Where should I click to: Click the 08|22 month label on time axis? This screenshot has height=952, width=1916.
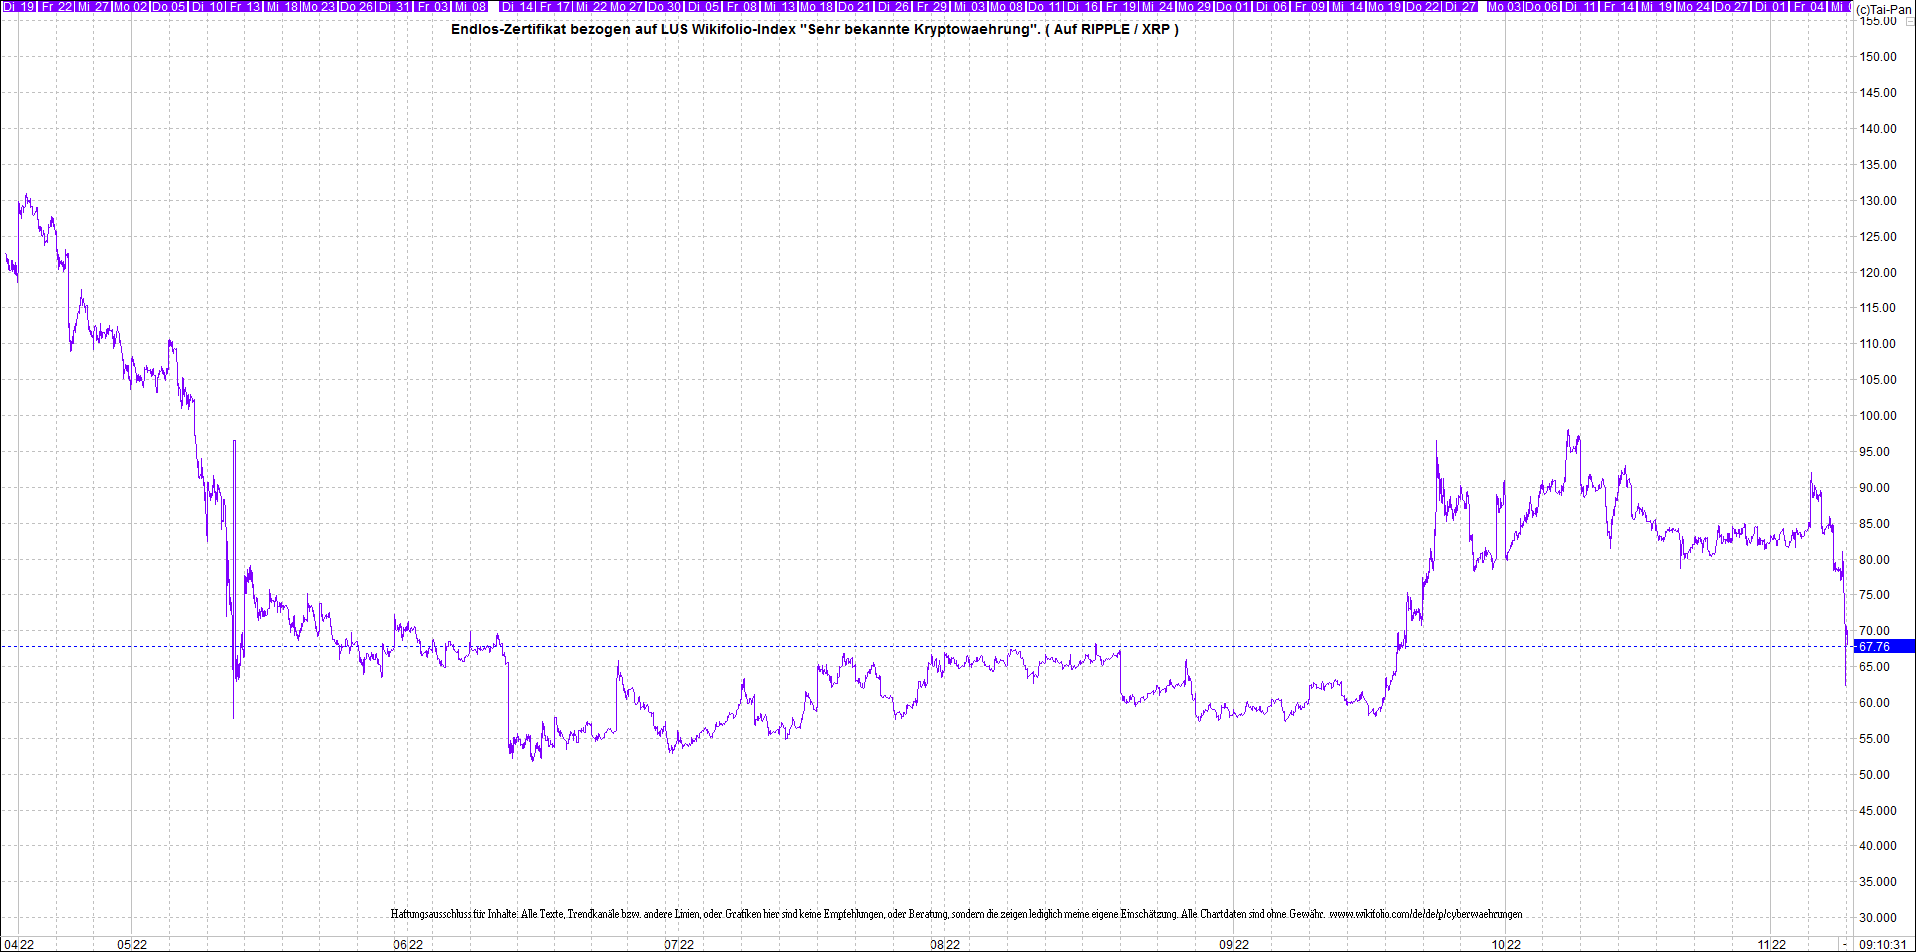click(x=945, y=944)
